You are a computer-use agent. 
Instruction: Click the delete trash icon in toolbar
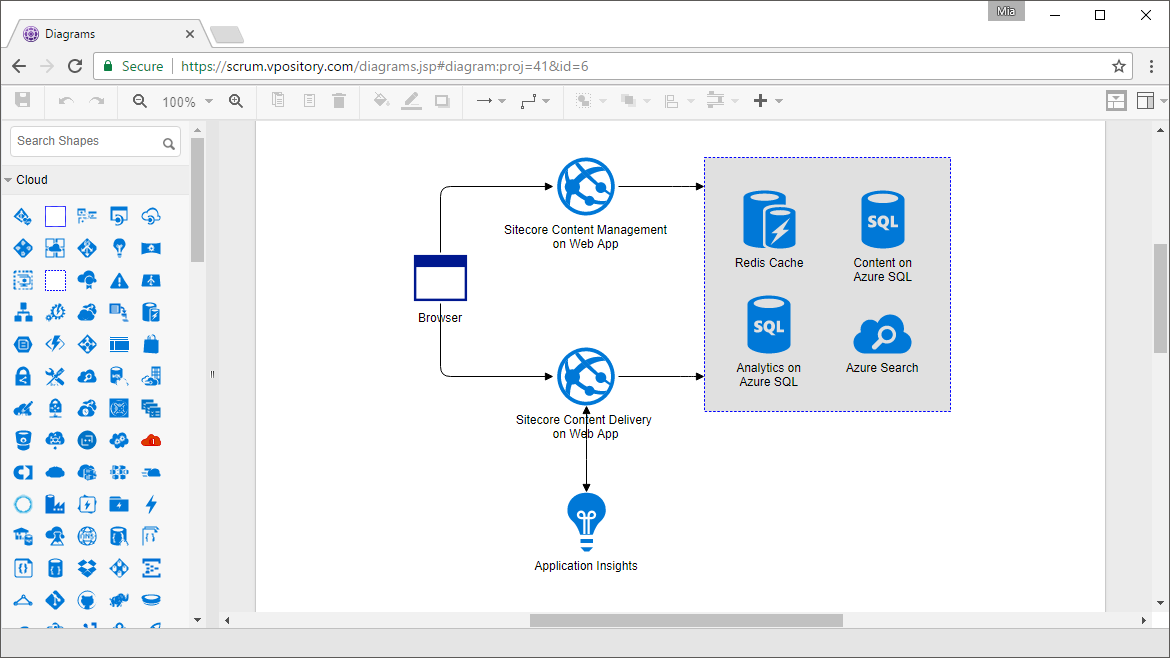[x=339, y=100]
